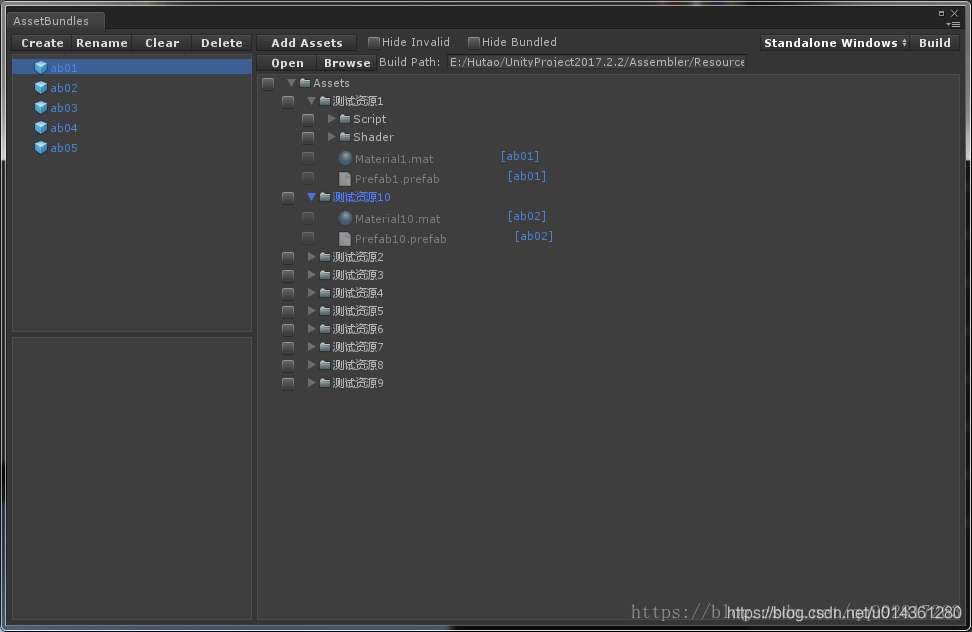
Task: Select the ab05 bundle cube icon
Action: point(41,147)
